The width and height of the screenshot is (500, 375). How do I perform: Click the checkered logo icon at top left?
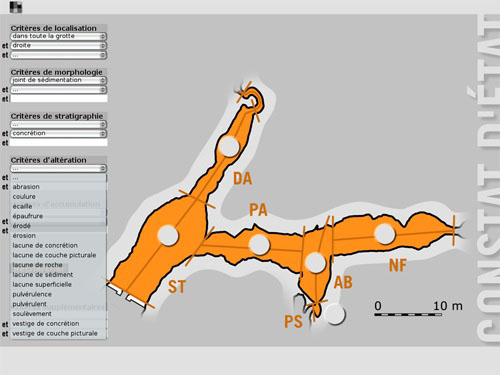point(16,7)
